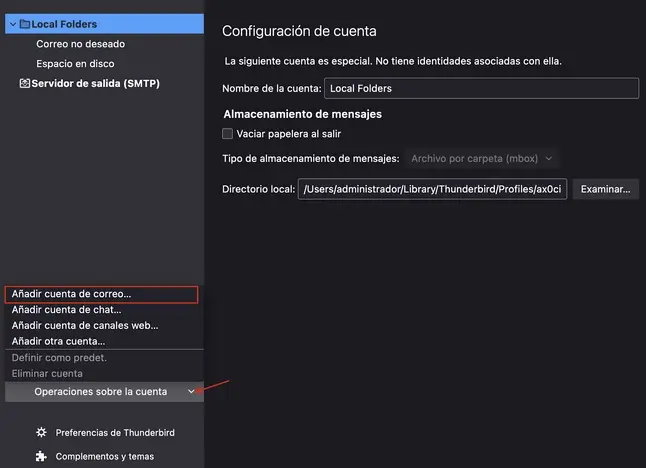Open Preferencias de Thunderbird link
This screenshot has height=468, width=646.
115,433
